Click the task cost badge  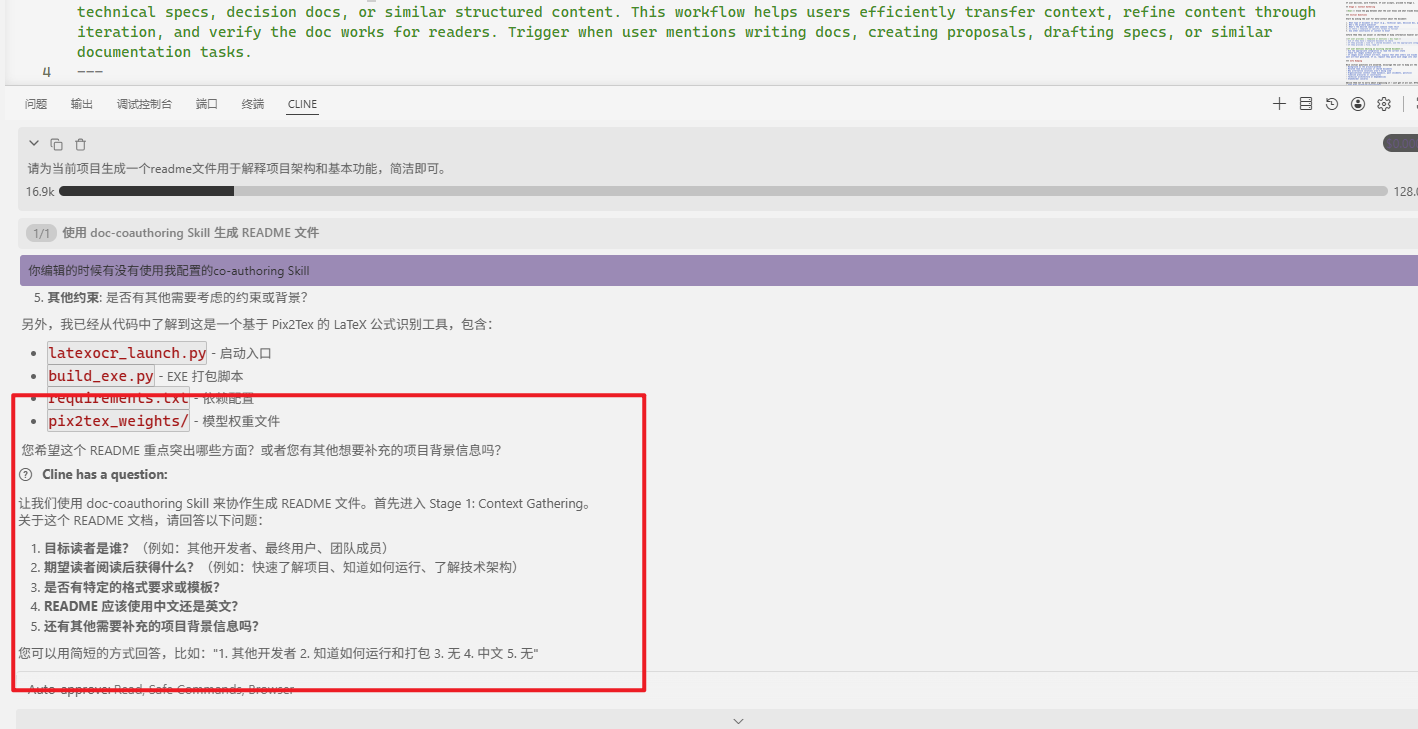point(1401,144)
